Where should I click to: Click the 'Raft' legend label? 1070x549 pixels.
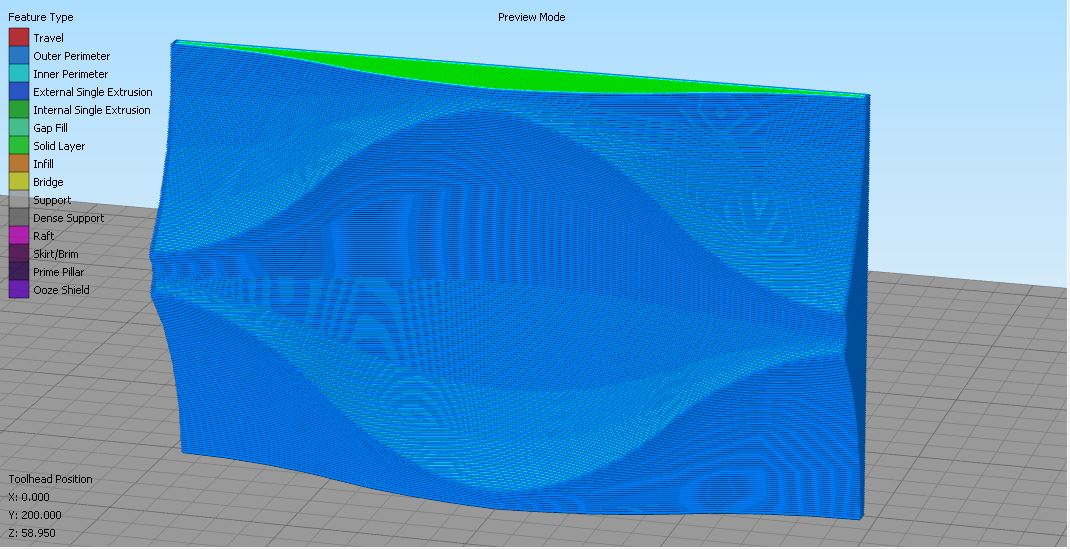44,236
